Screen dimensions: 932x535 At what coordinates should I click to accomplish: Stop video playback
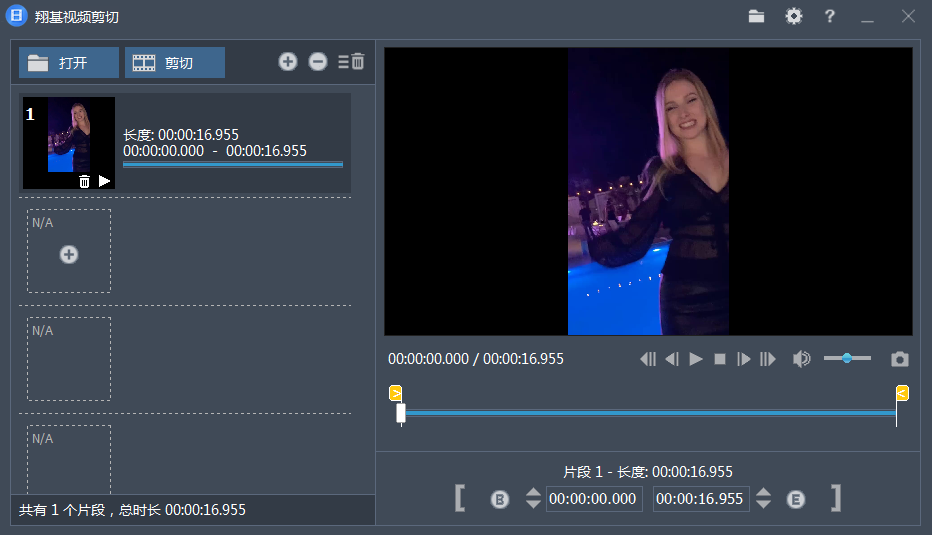tap(720, 359)
